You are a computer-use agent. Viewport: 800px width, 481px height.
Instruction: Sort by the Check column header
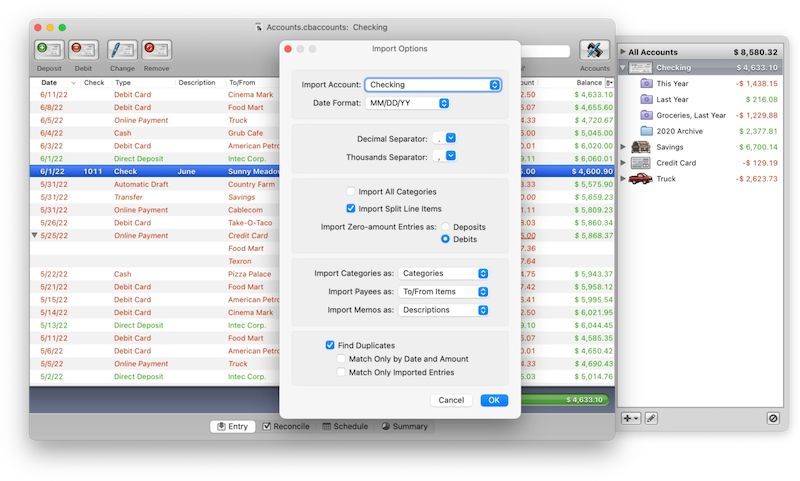pos(94,82)
